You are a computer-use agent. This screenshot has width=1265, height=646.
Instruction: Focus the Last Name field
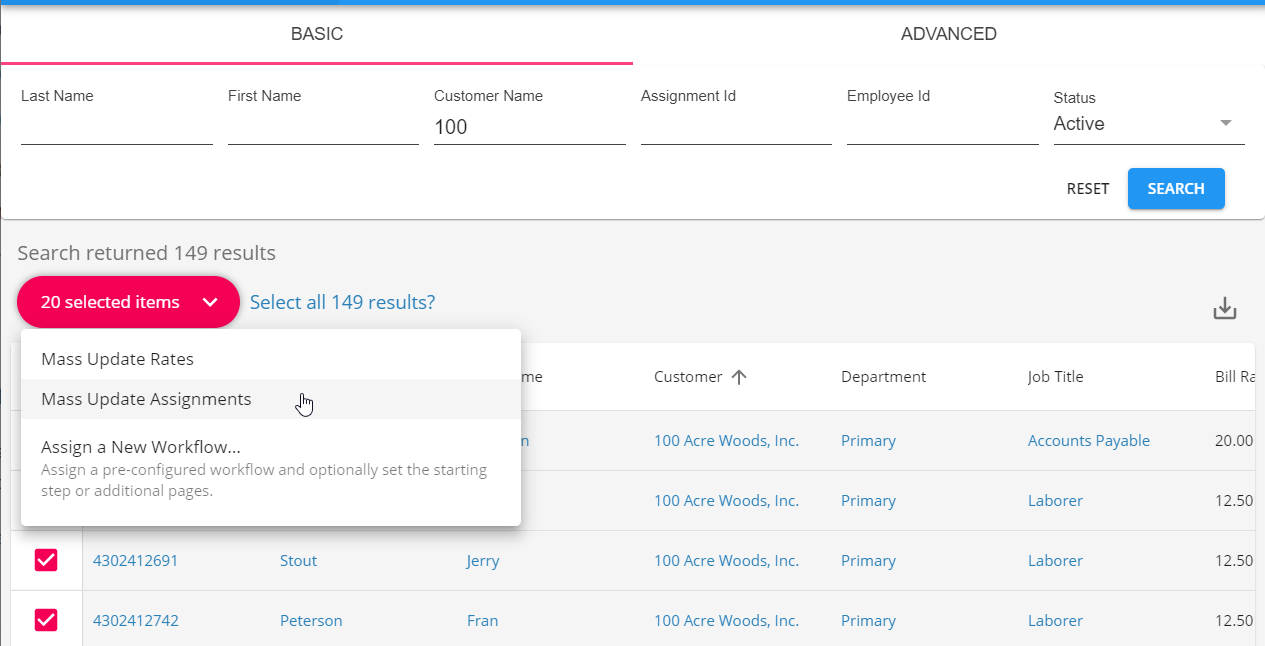116,127
